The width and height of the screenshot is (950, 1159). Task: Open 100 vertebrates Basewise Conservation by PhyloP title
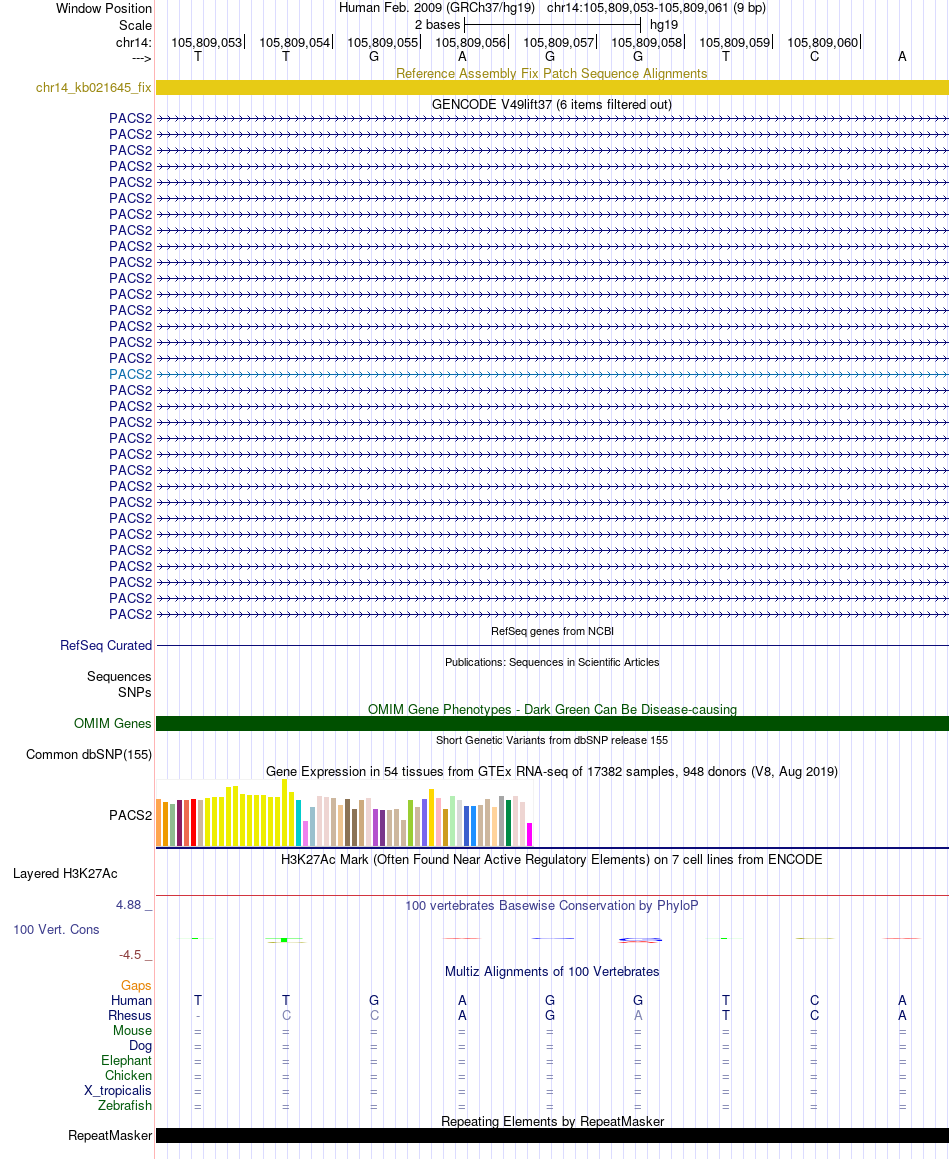click(x=552, y=905)
